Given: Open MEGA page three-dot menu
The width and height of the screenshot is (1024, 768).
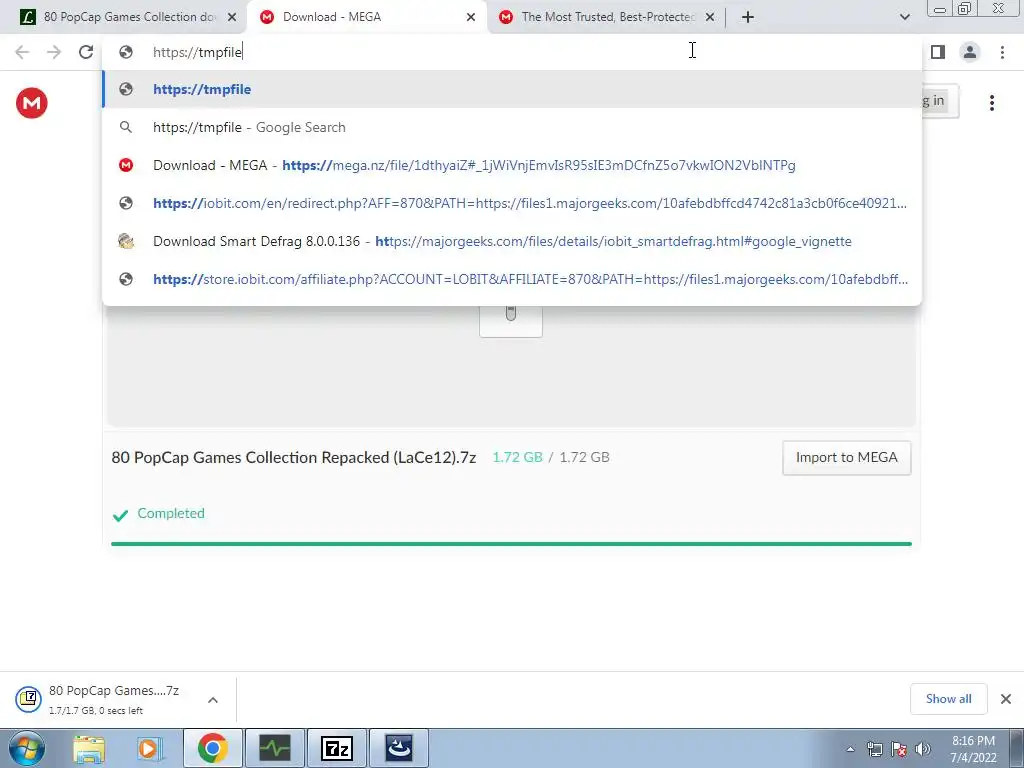Looking at the screenshot, I should click(992, 103).
